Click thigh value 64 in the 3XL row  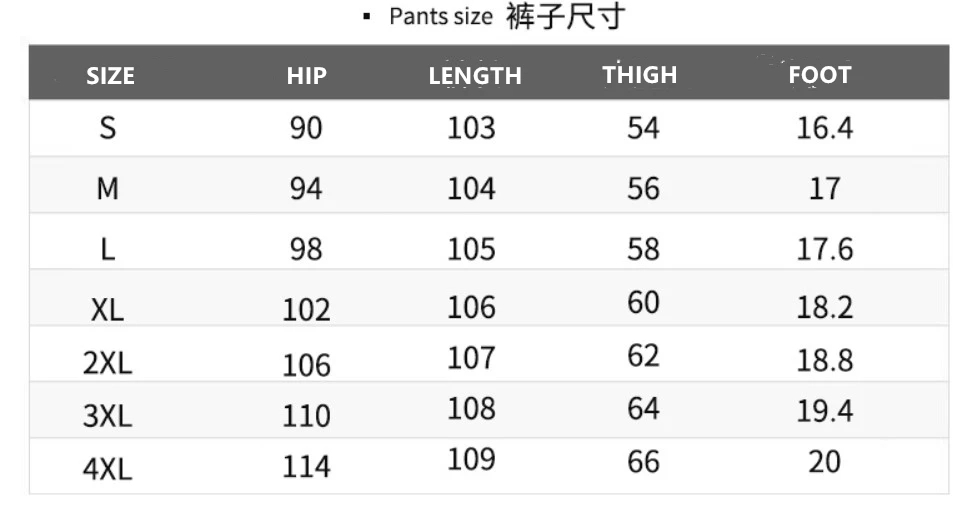(643, 409)
